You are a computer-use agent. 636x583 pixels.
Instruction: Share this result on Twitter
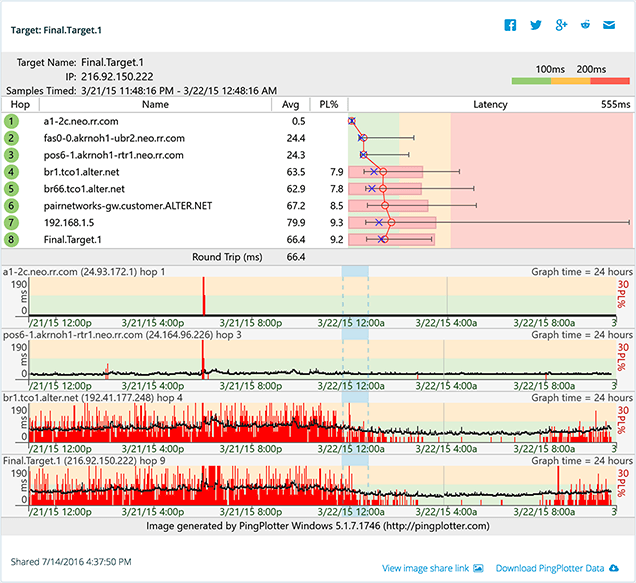click(537, 25)
